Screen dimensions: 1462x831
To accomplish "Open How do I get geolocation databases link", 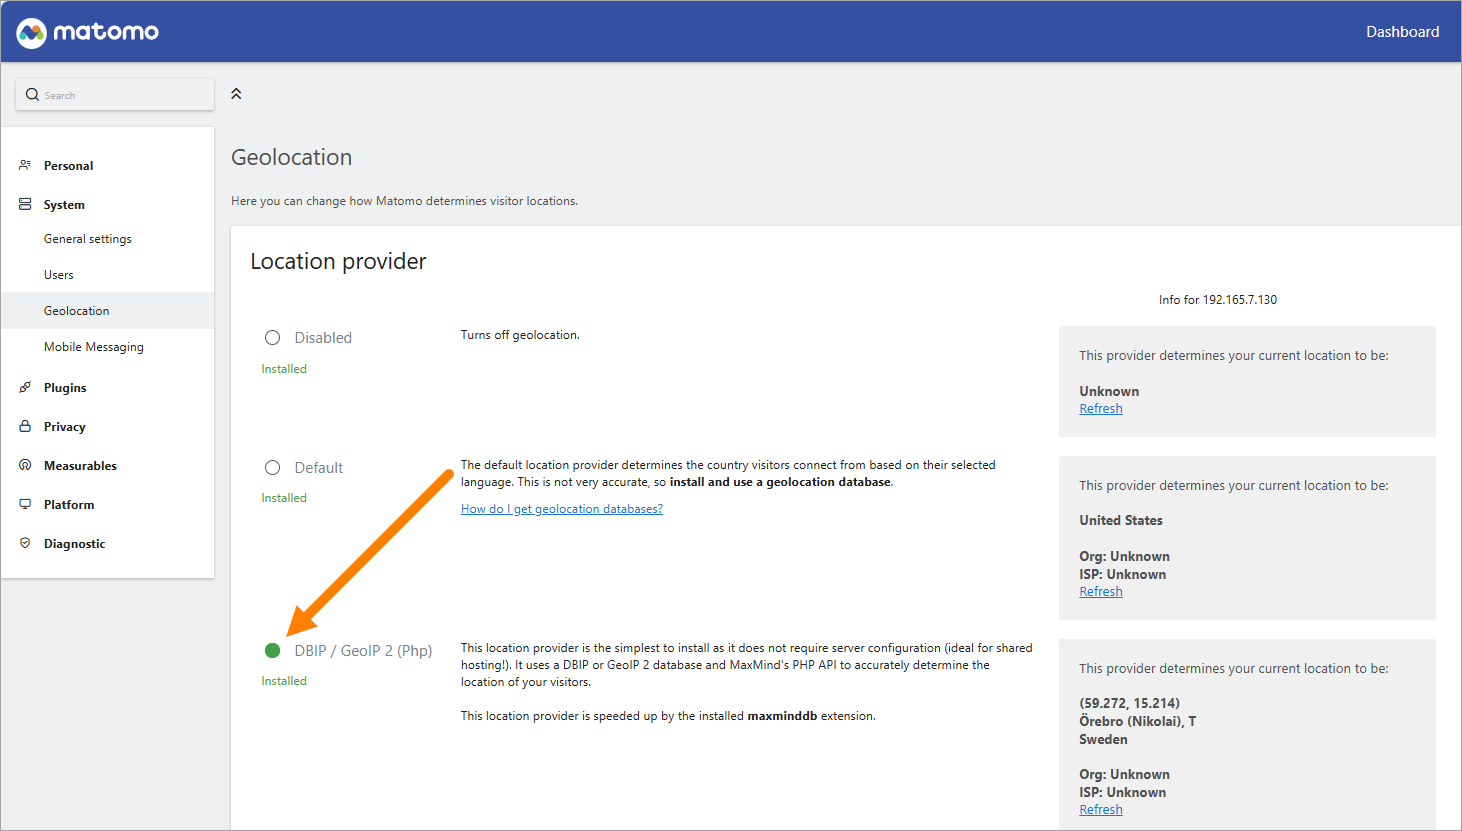I will [562, 509].
